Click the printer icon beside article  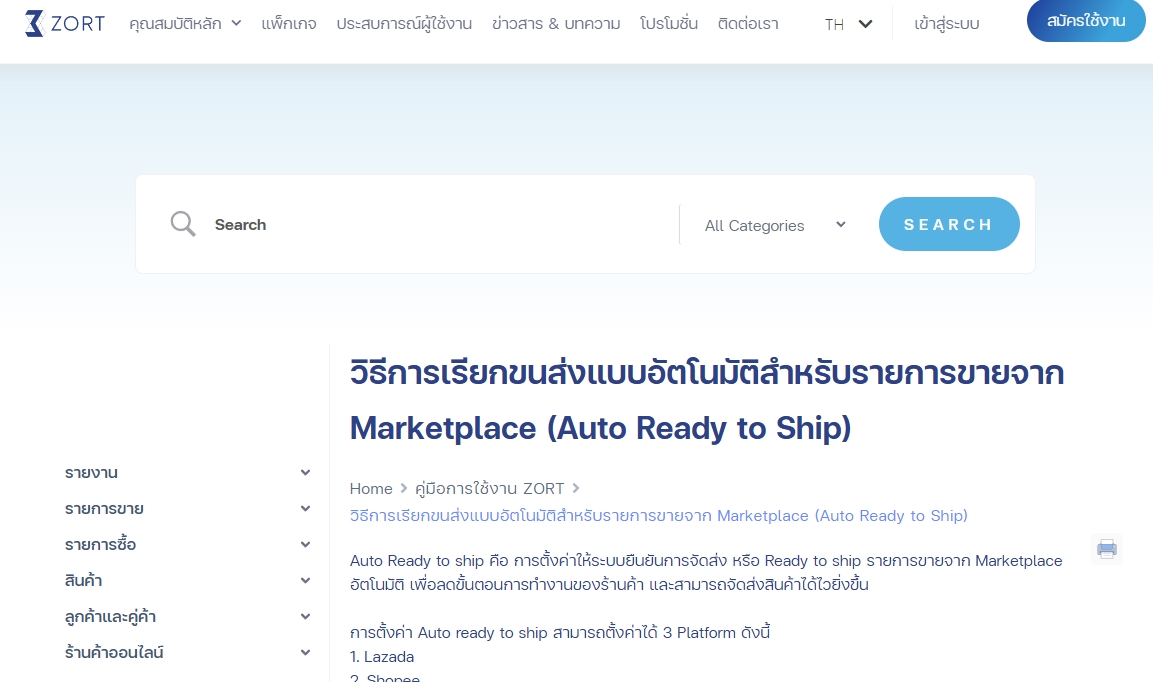[1106, 548]
